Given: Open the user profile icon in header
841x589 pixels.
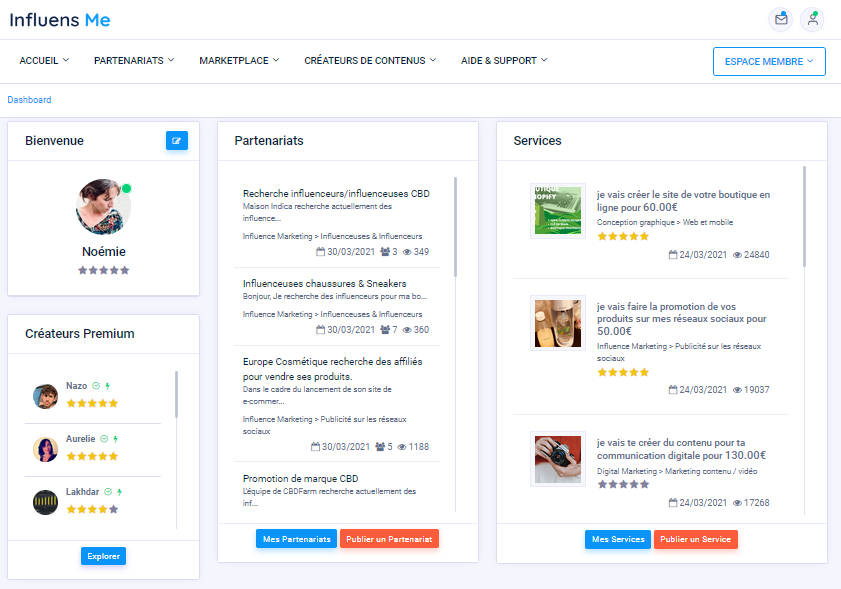Looking at the screenshot, I should (x=813, y=19).
